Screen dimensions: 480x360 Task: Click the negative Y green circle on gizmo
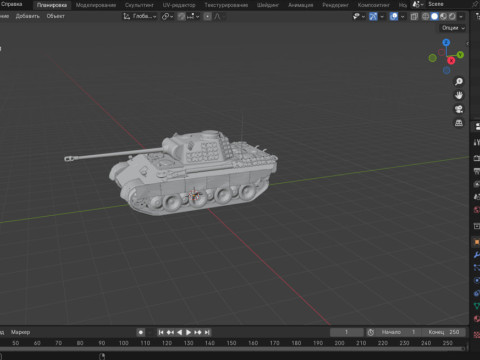pos(432,58)
